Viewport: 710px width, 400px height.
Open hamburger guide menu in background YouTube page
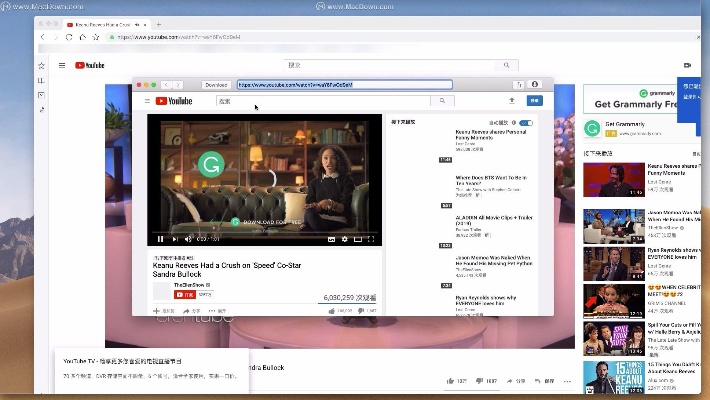[x=62, y=65]
